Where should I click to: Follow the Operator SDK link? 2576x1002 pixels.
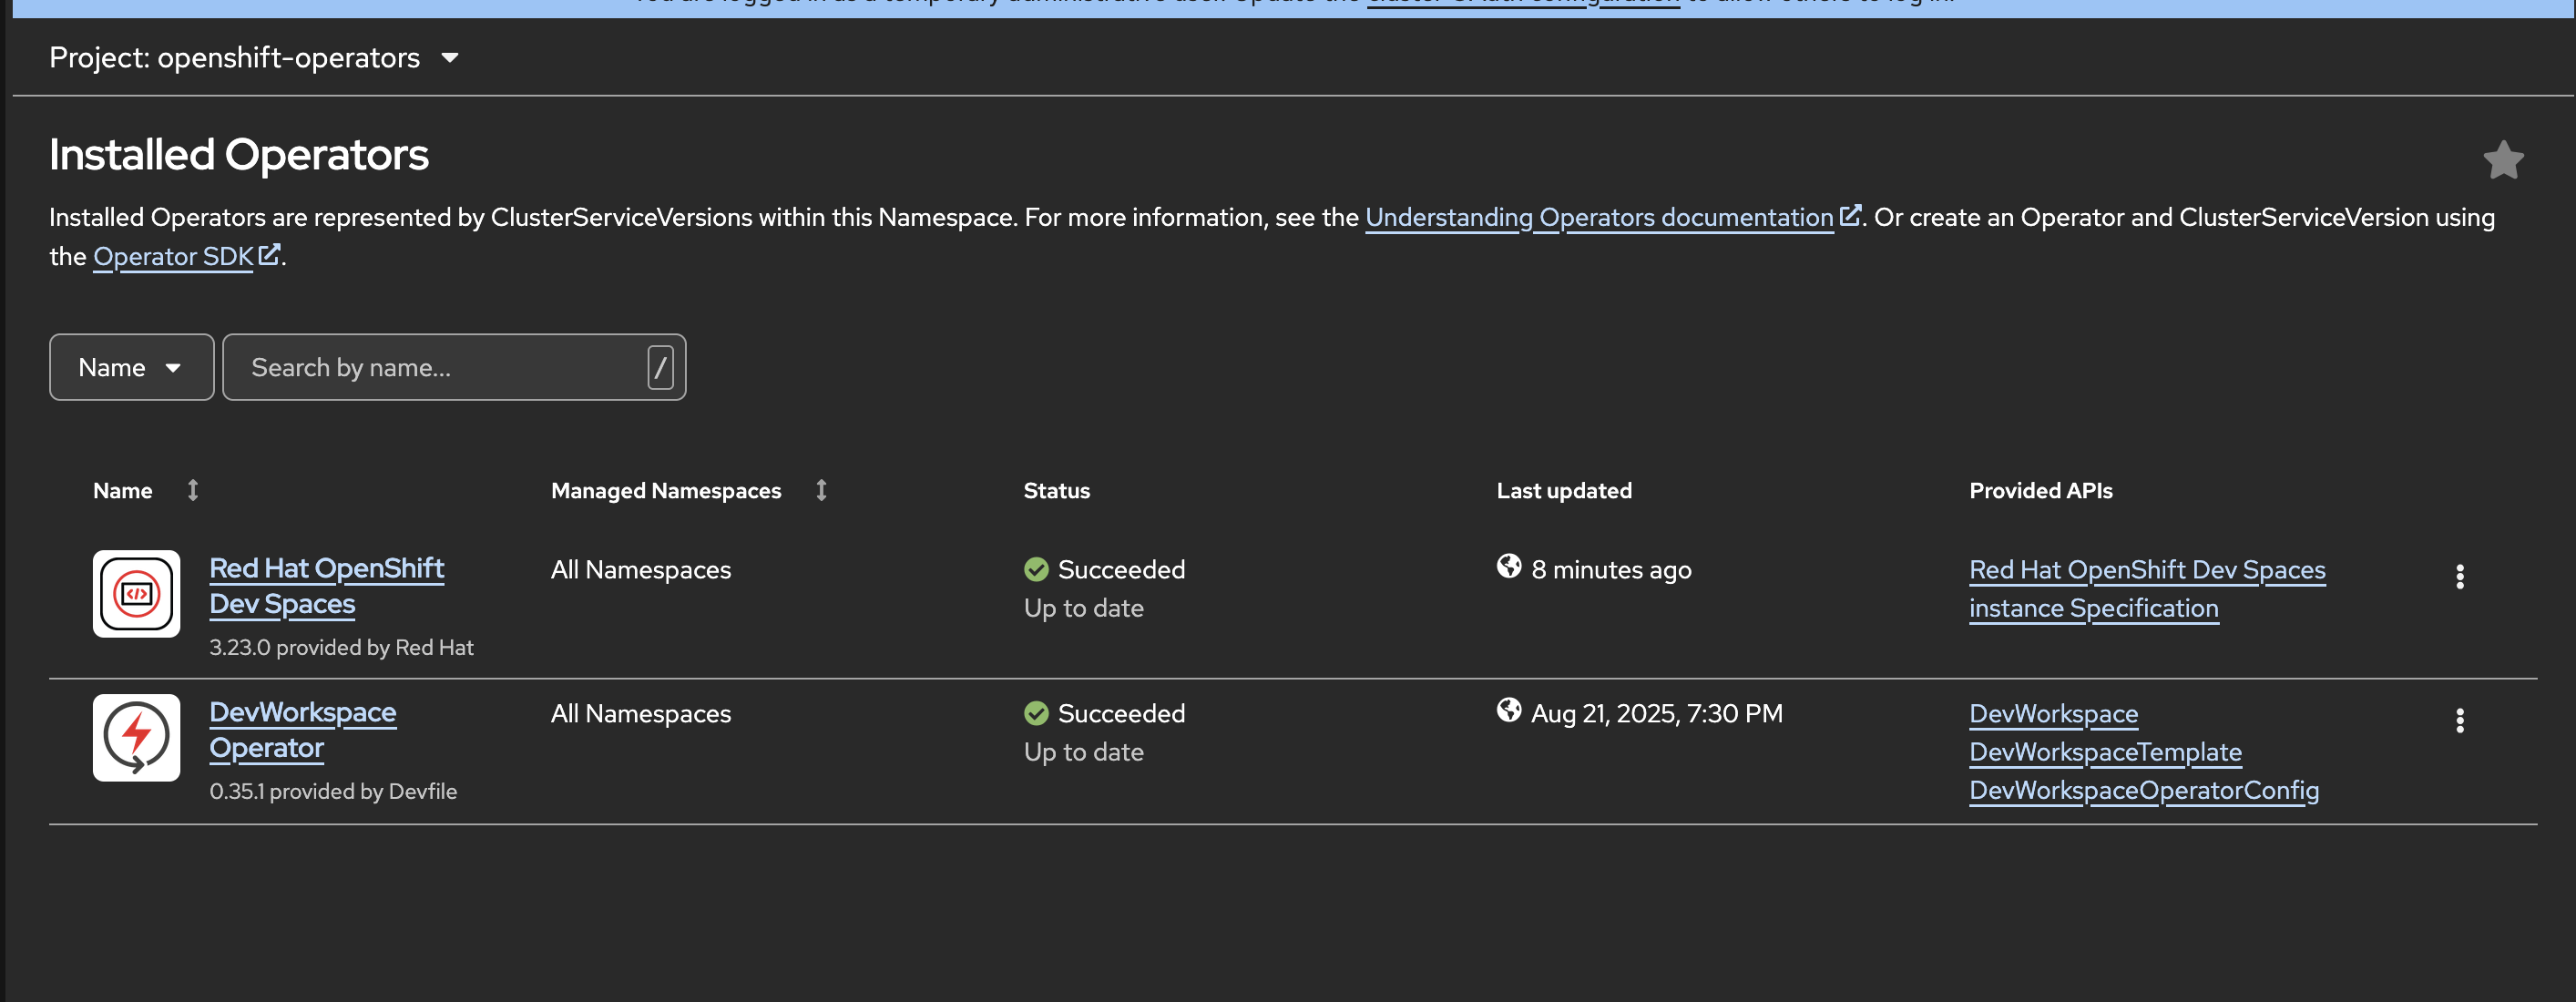(173, 256)
